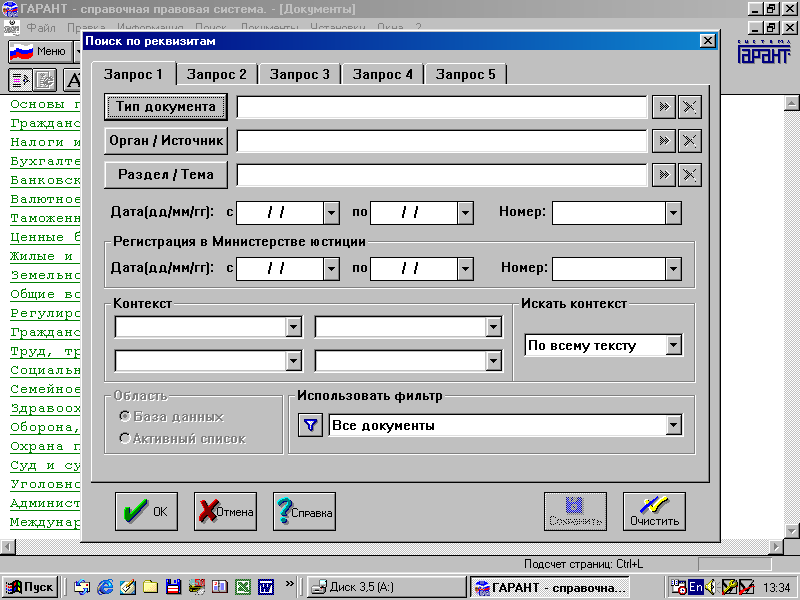
Task: Open the 'Суд и су' section link
Action: coord(45,465)
